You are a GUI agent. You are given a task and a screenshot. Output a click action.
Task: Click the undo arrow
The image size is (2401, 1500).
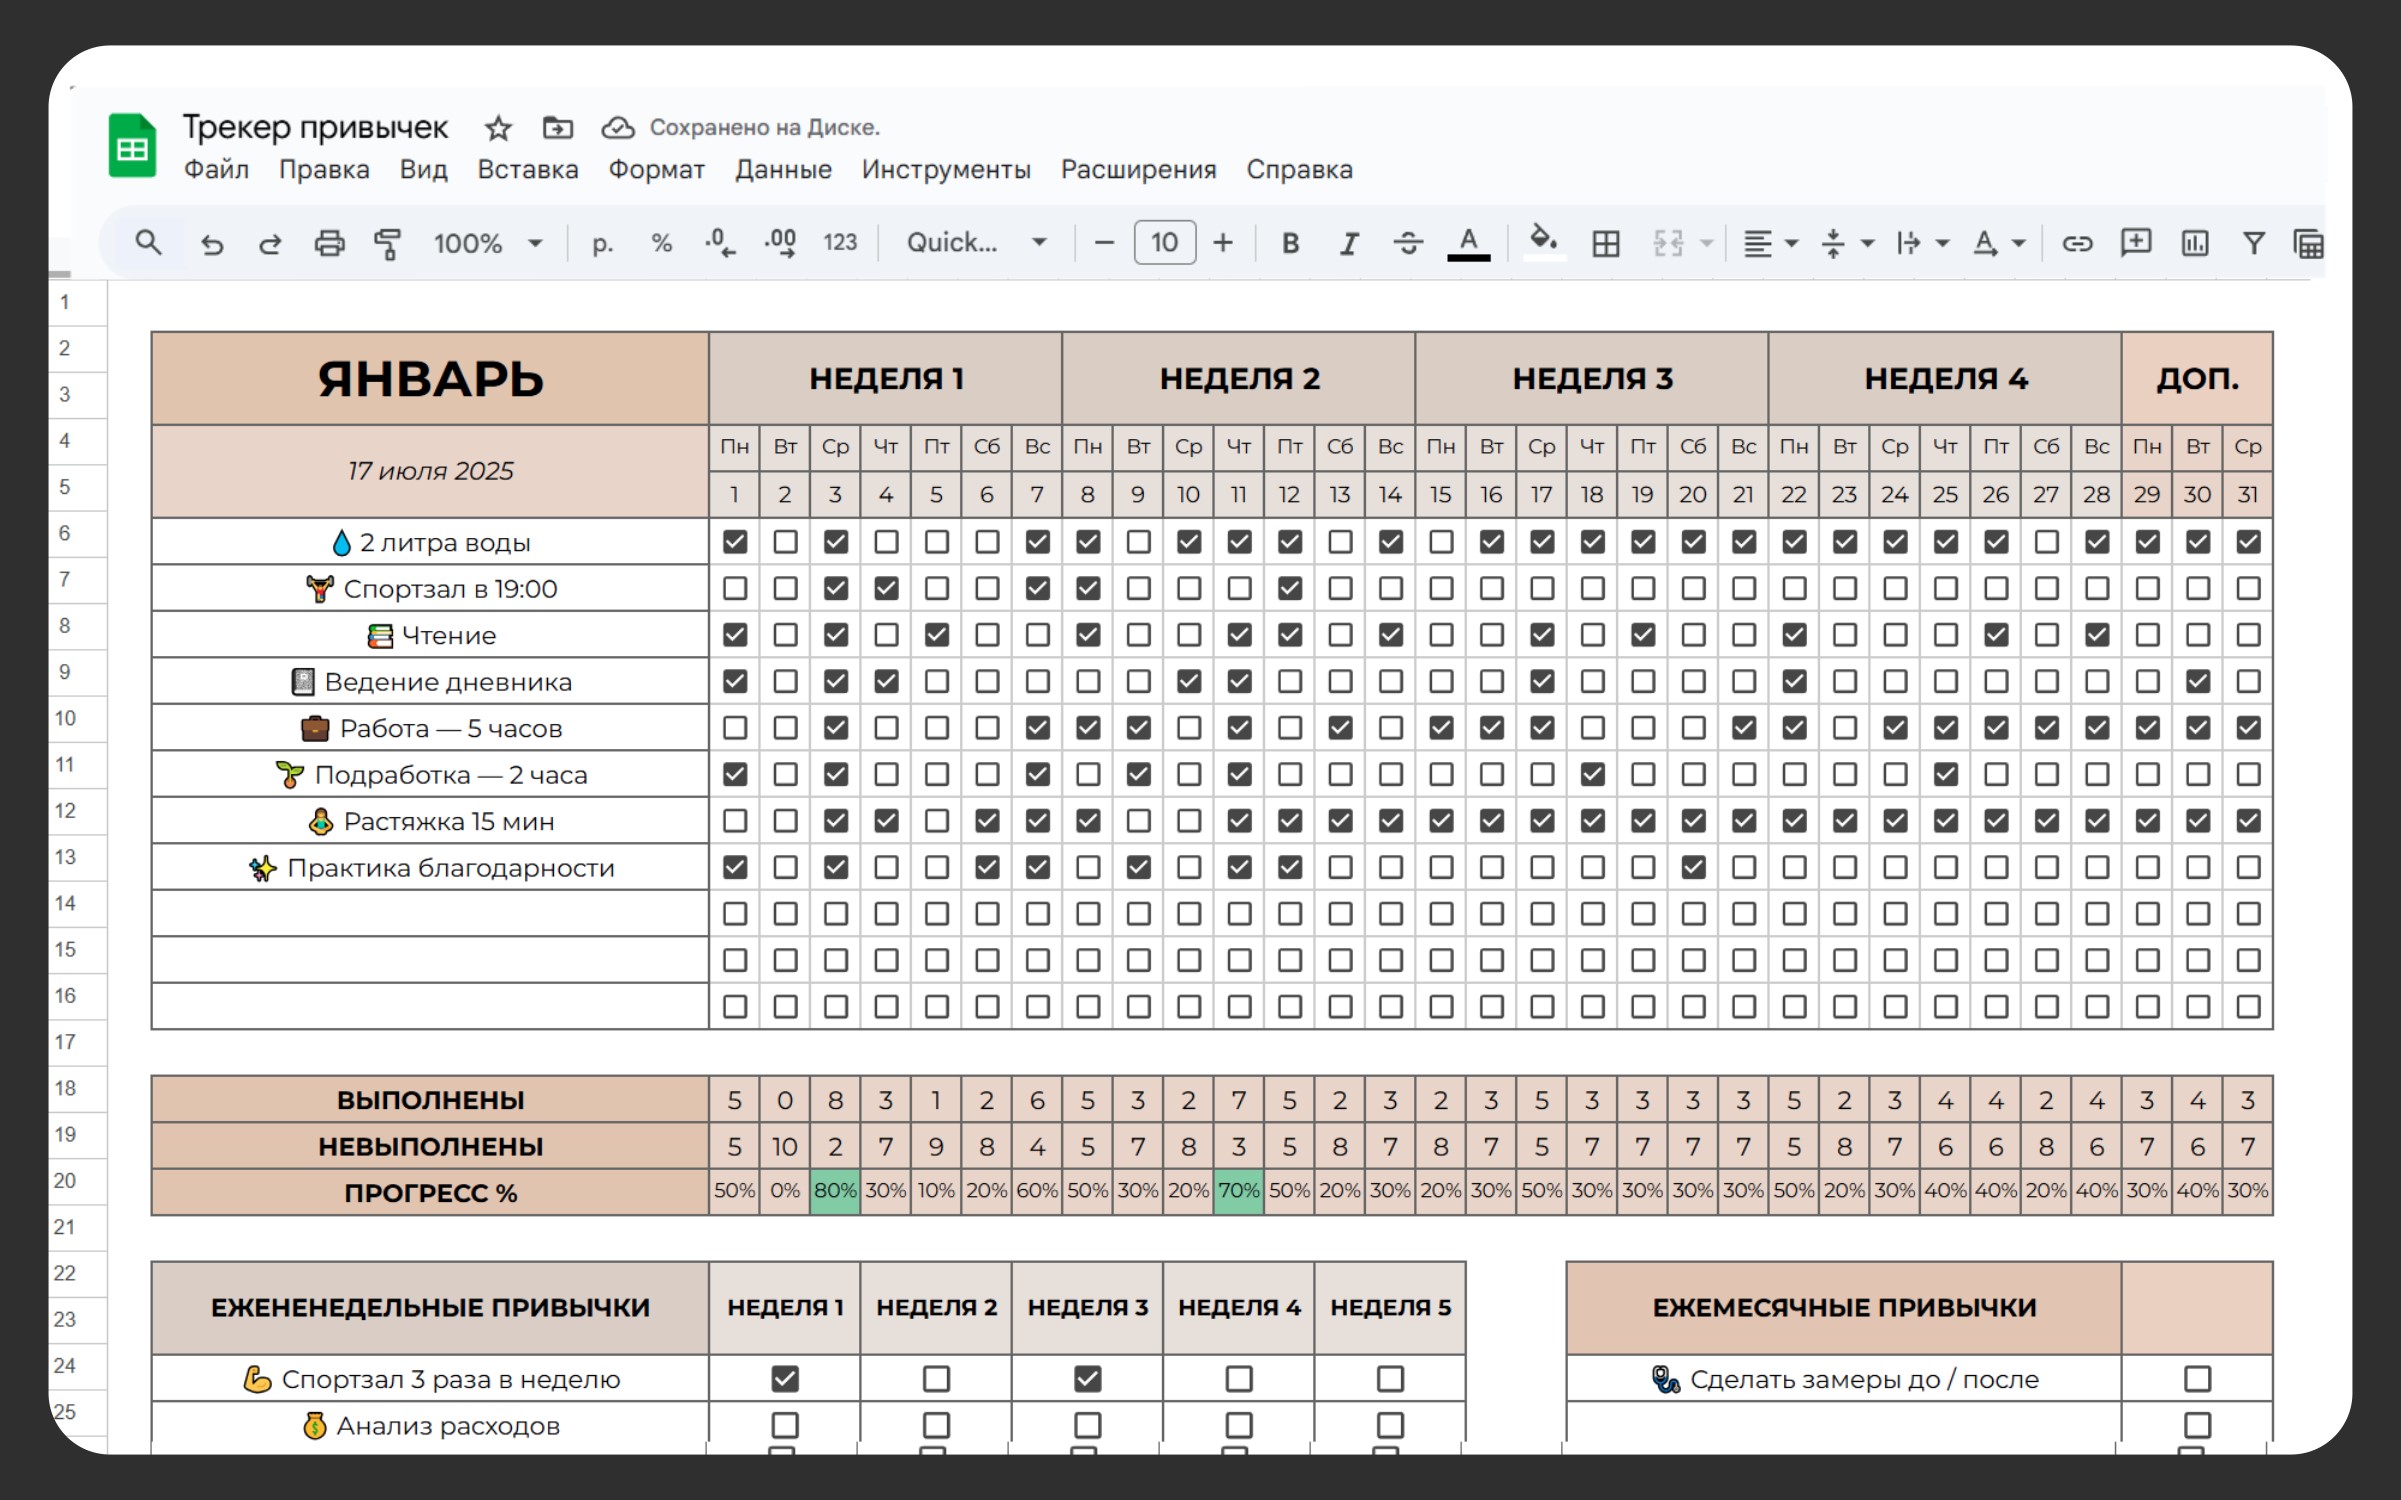click(211, 243)
